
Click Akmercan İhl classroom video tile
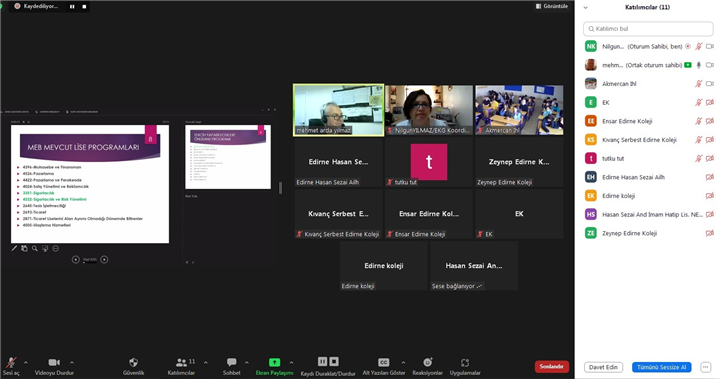519,110
